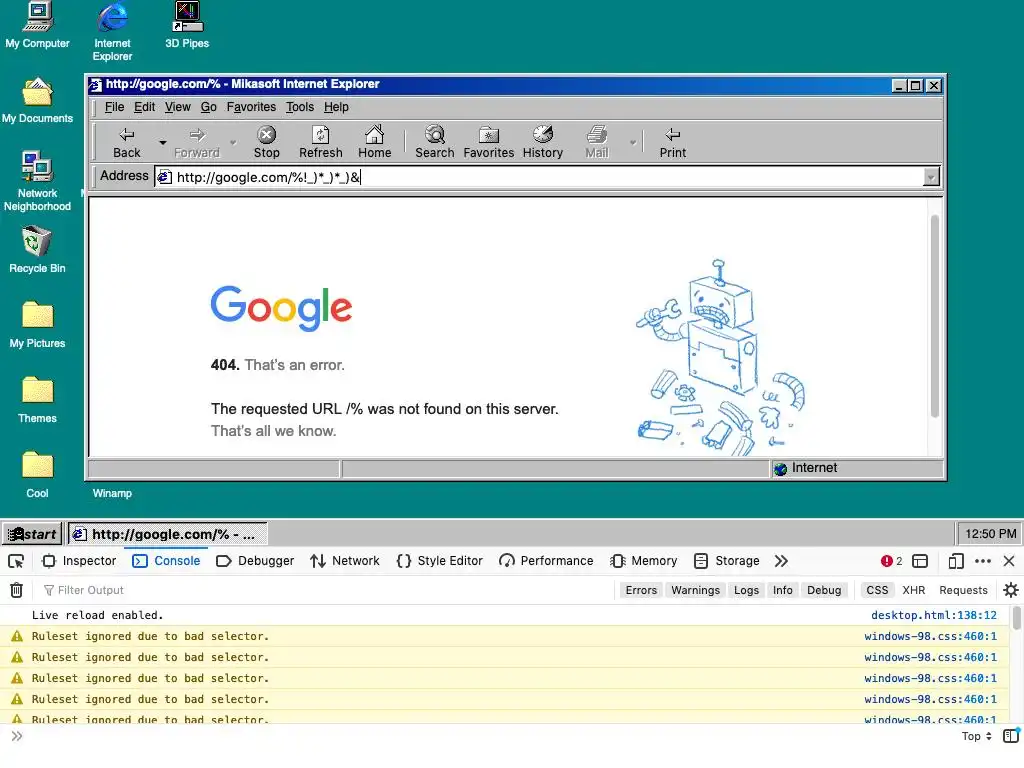Open the History toolbar button
The width and height of the screenshot is (1024, 768).
543,142
